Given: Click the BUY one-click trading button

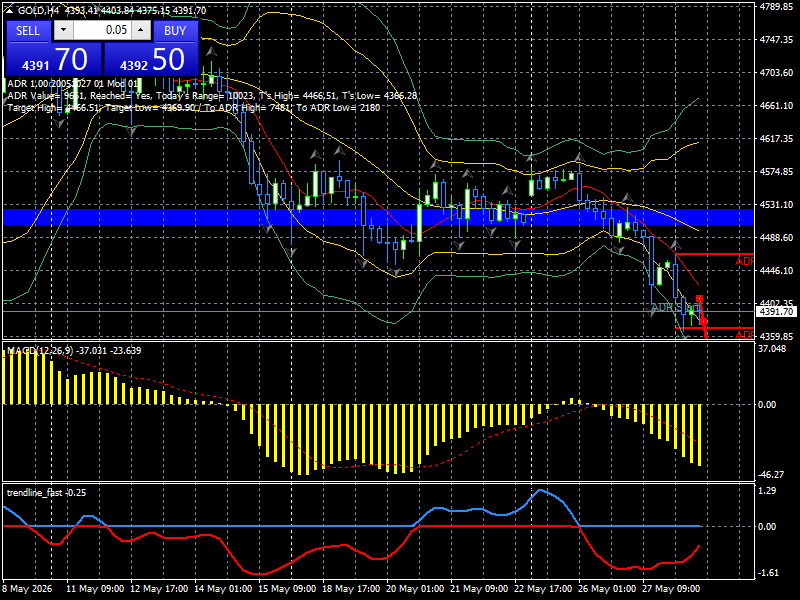Looking at the screenshot, I should click(x=175, y=31).
